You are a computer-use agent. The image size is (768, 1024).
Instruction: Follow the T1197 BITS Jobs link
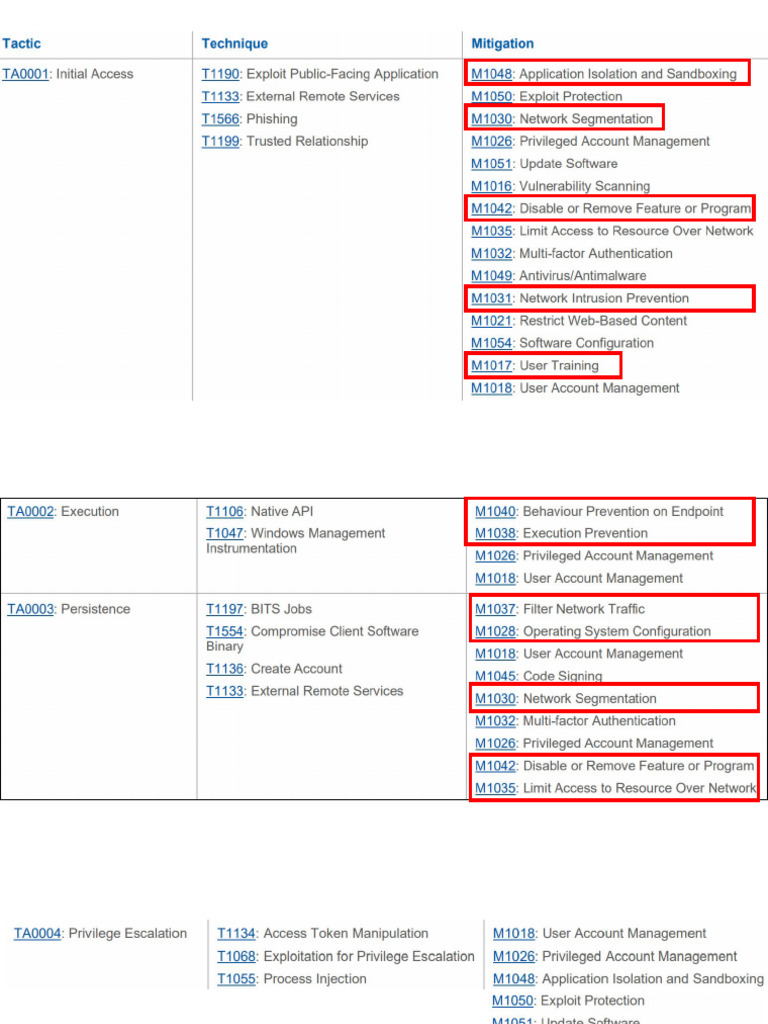tap(225, 609)
